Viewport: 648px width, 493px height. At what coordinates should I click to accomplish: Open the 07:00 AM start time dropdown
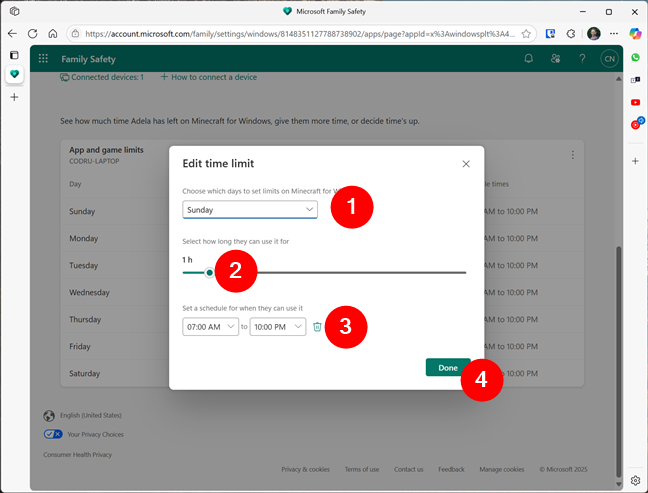point(210,327)
